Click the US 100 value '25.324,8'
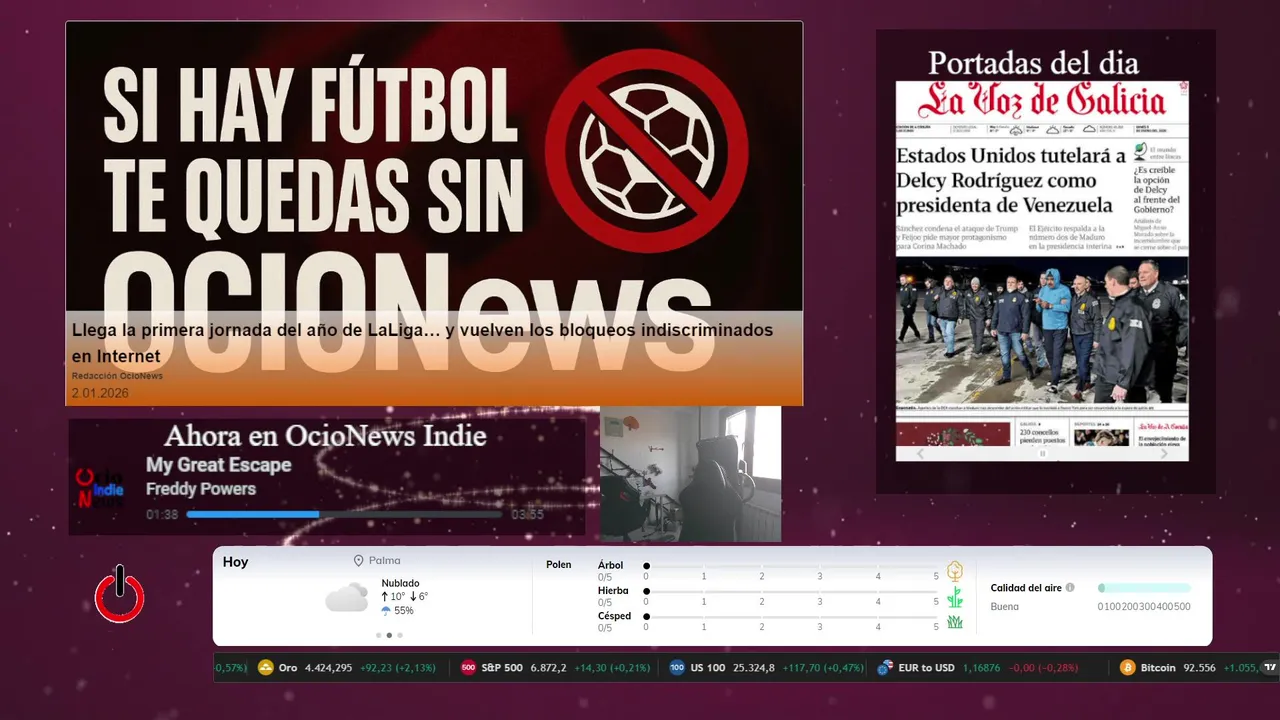Viewport: 1280px width, 720px height. point(753,668)
